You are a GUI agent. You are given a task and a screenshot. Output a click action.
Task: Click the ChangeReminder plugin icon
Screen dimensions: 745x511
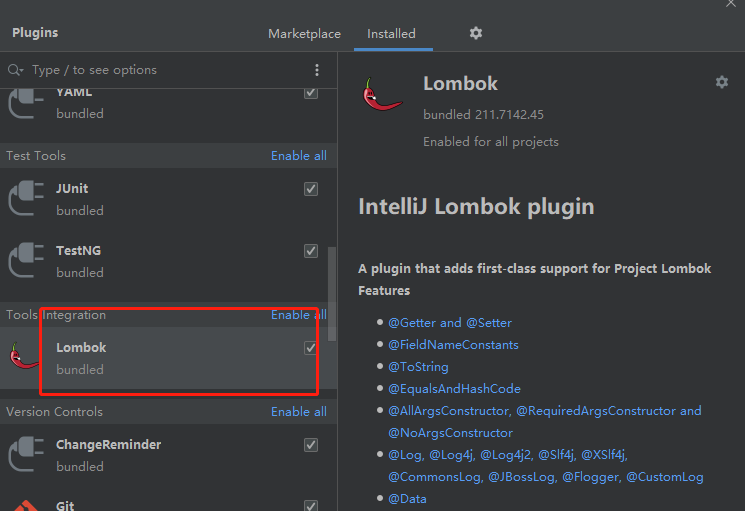coord(26,454)
